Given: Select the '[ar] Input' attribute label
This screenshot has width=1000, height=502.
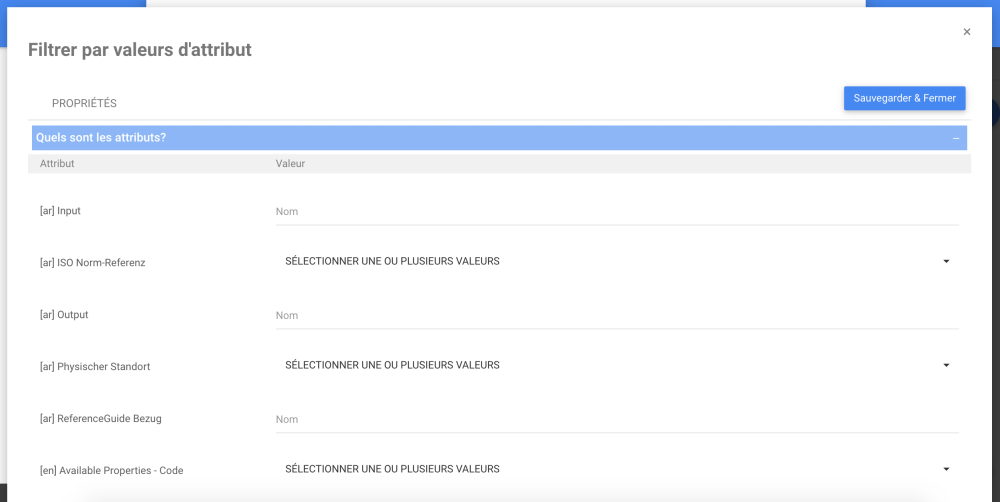Looking at the screenshot, I should [61, 211].
